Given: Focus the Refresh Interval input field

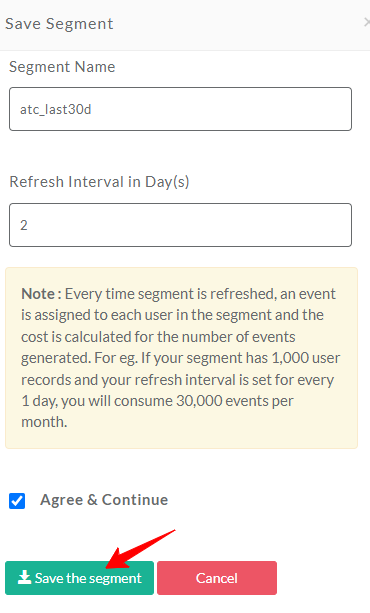Looking at the screenshot, I should (180, 225).
